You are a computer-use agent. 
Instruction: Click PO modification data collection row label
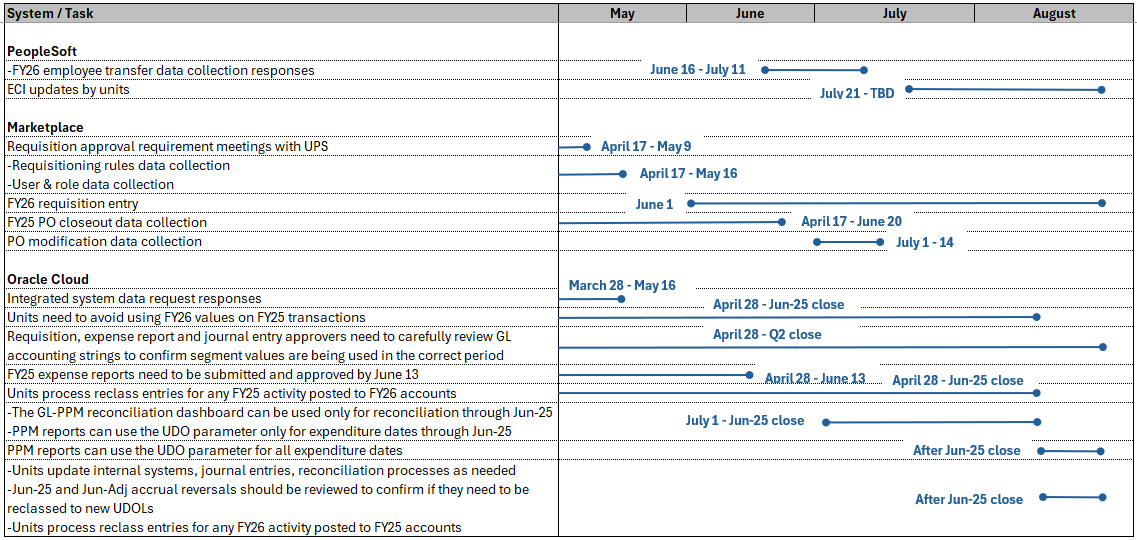105,241
